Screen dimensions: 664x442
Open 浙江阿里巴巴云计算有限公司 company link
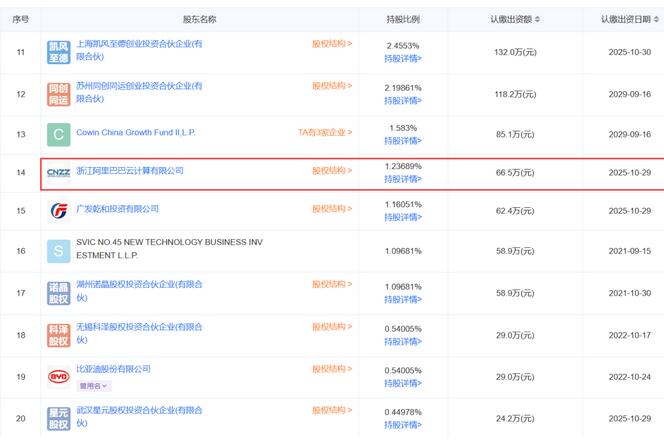point(130,171)
